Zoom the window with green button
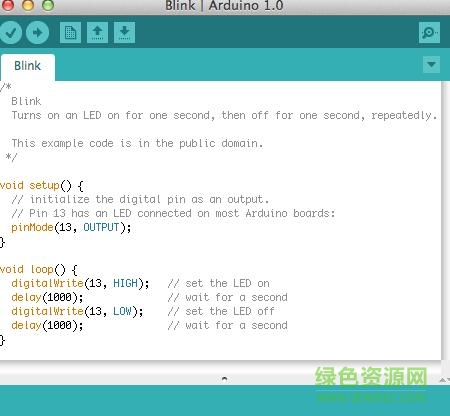 tap(48, 5)
